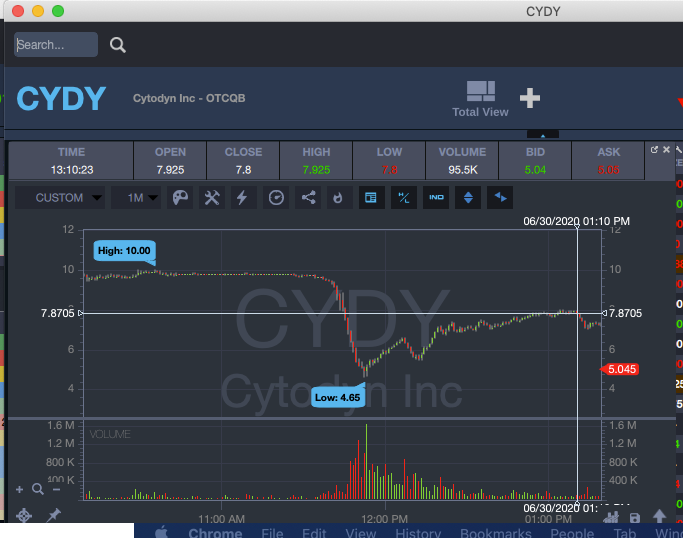Screen dimensions: 683x538
Task: Toggle the data table panel icon
Action: 372,198
